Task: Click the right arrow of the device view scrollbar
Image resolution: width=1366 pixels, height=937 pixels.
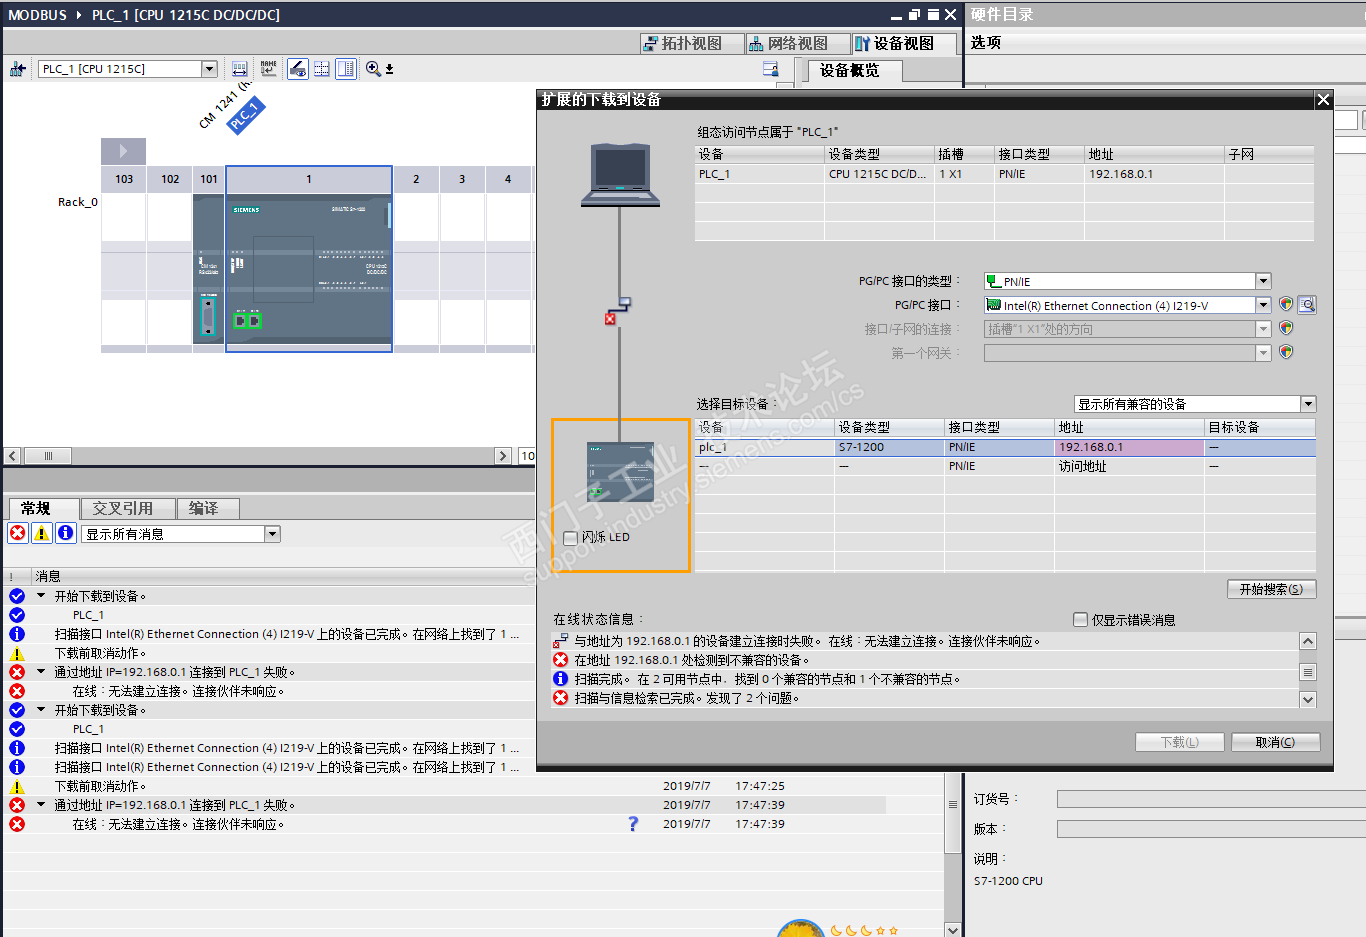Action: (x=503, y=456)
